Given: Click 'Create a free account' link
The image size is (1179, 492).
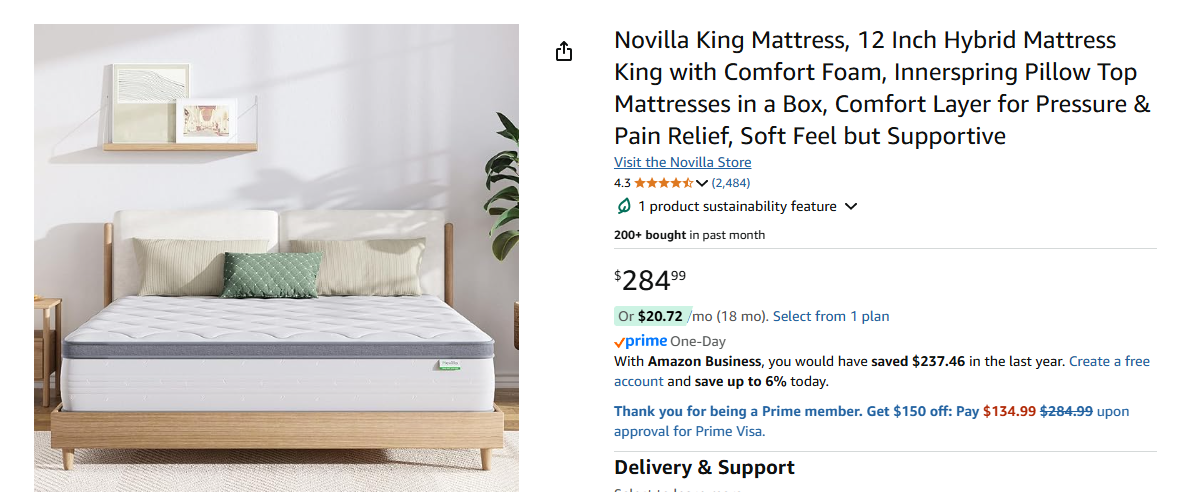Looking at the screenshot, I should click(x=1109, y=361).
